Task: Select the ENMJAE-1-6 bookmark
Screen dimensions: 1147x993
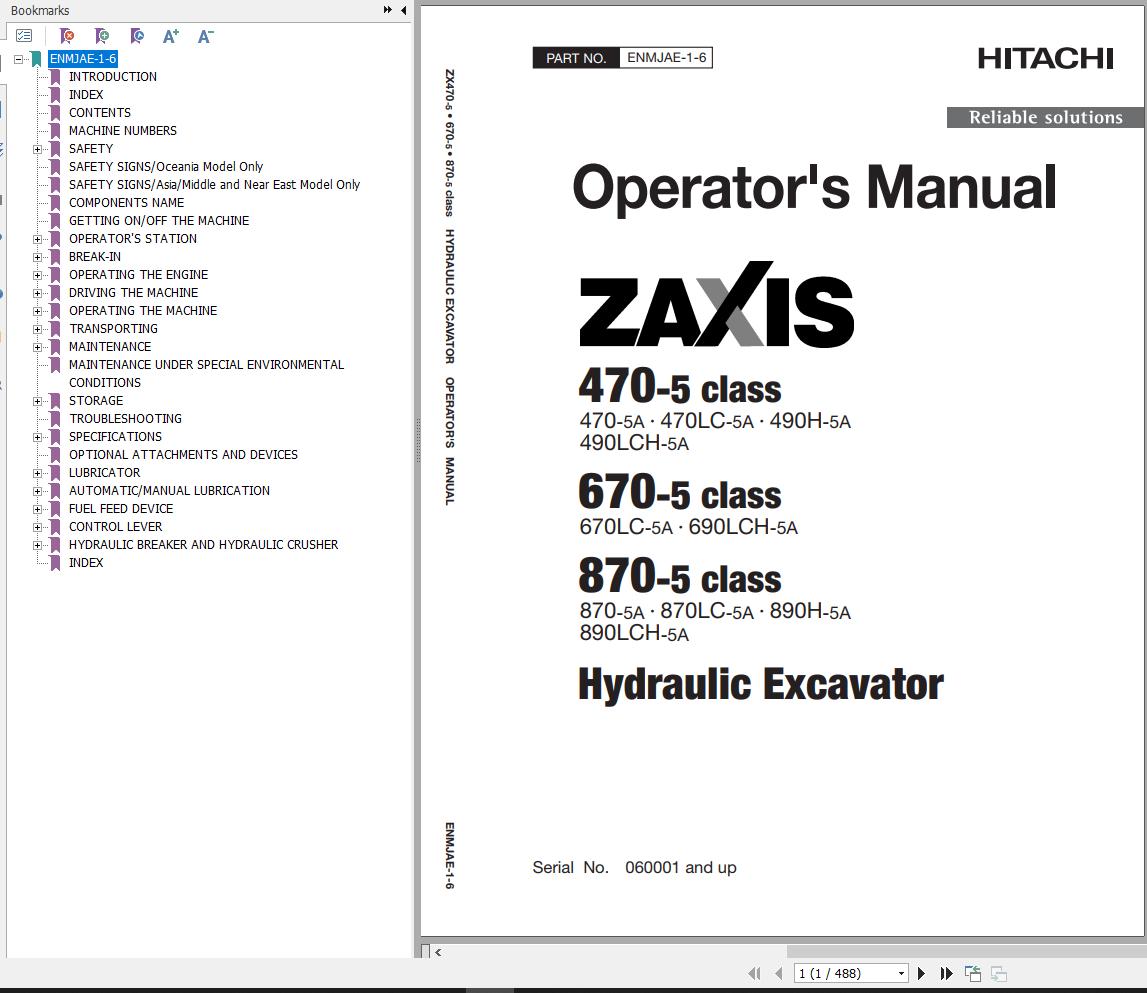Action: pyautogui.click(x=83, y=59)
